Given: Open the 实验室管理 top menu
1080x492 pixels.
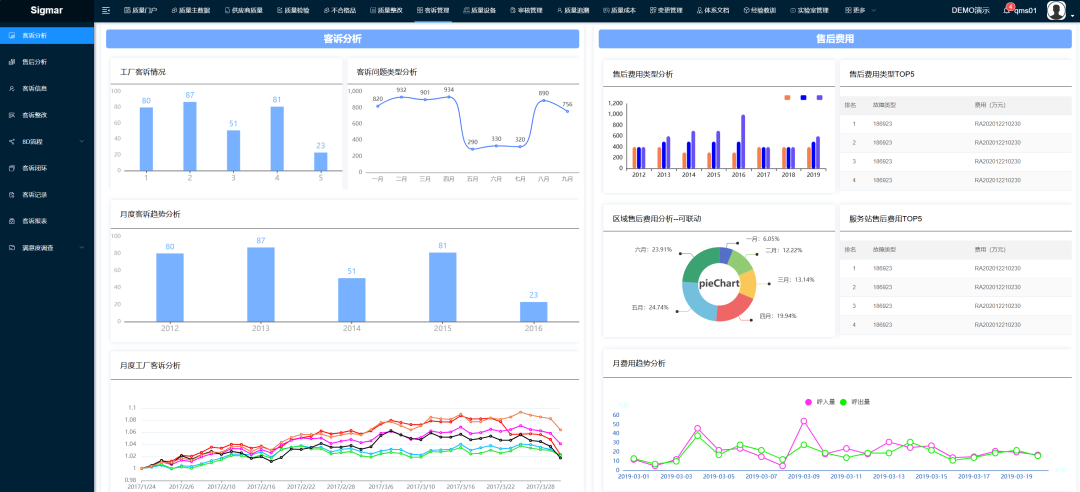Looking at the screenshot, I should [x=809, y=10].
